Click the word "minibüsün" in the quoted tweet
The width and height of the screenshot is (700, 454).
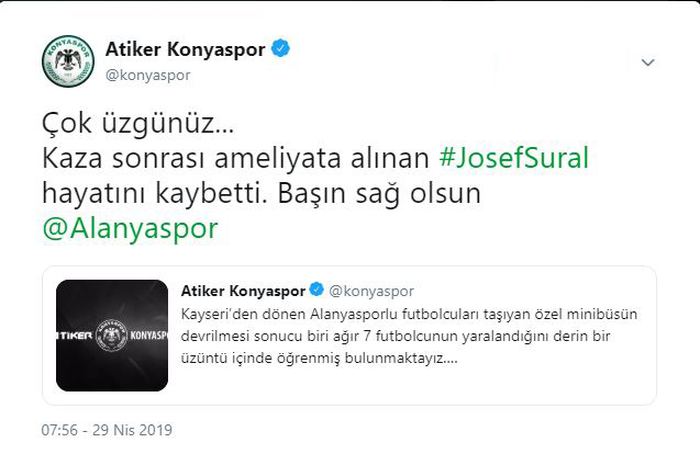pos(602,314)
